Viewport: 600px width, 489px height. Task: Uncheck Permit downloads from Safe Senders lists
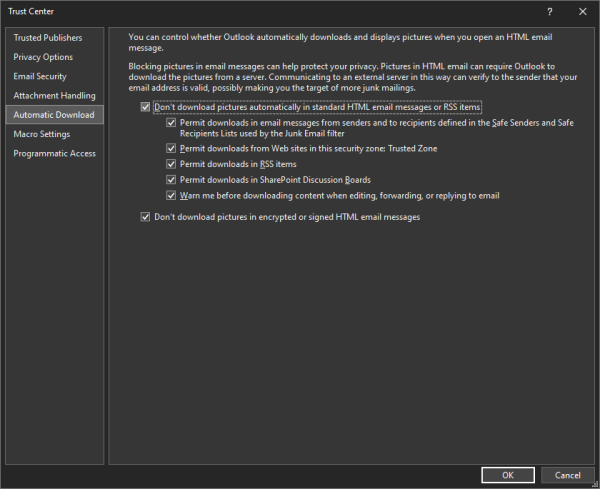[171, 123]
